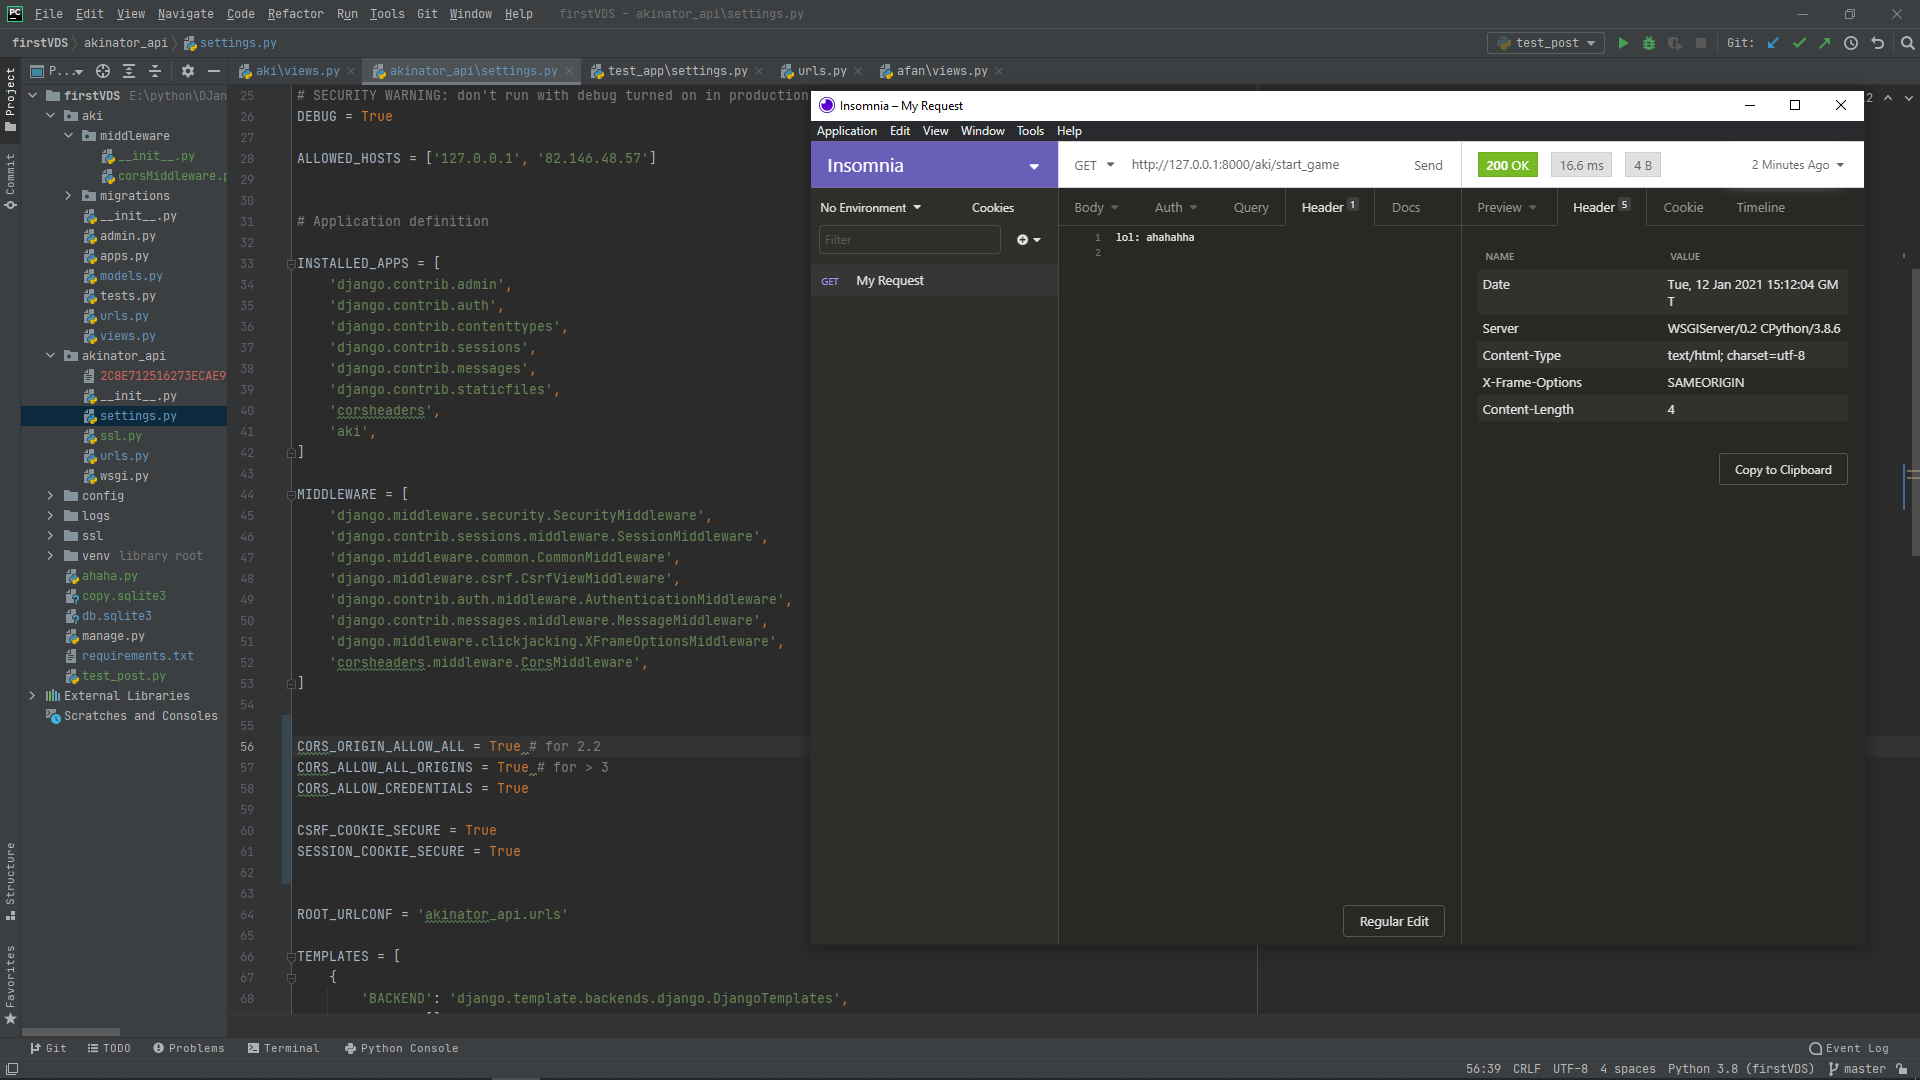
Task: Expand the migrations folder
Action: (69, 196)
